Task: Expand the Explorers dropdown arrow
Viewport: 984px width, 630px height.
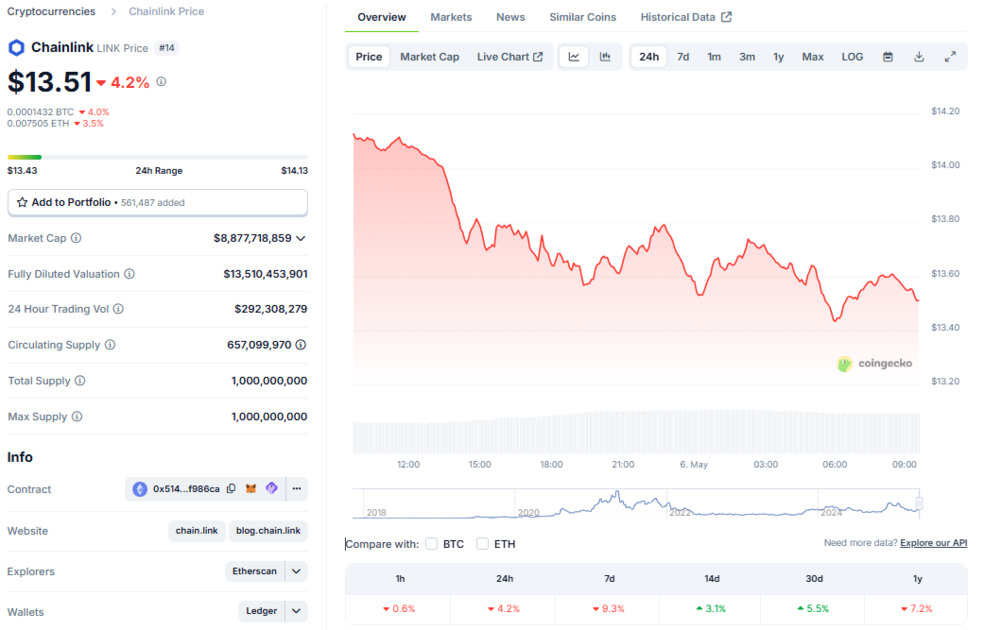Action: [x=297, y=571]
